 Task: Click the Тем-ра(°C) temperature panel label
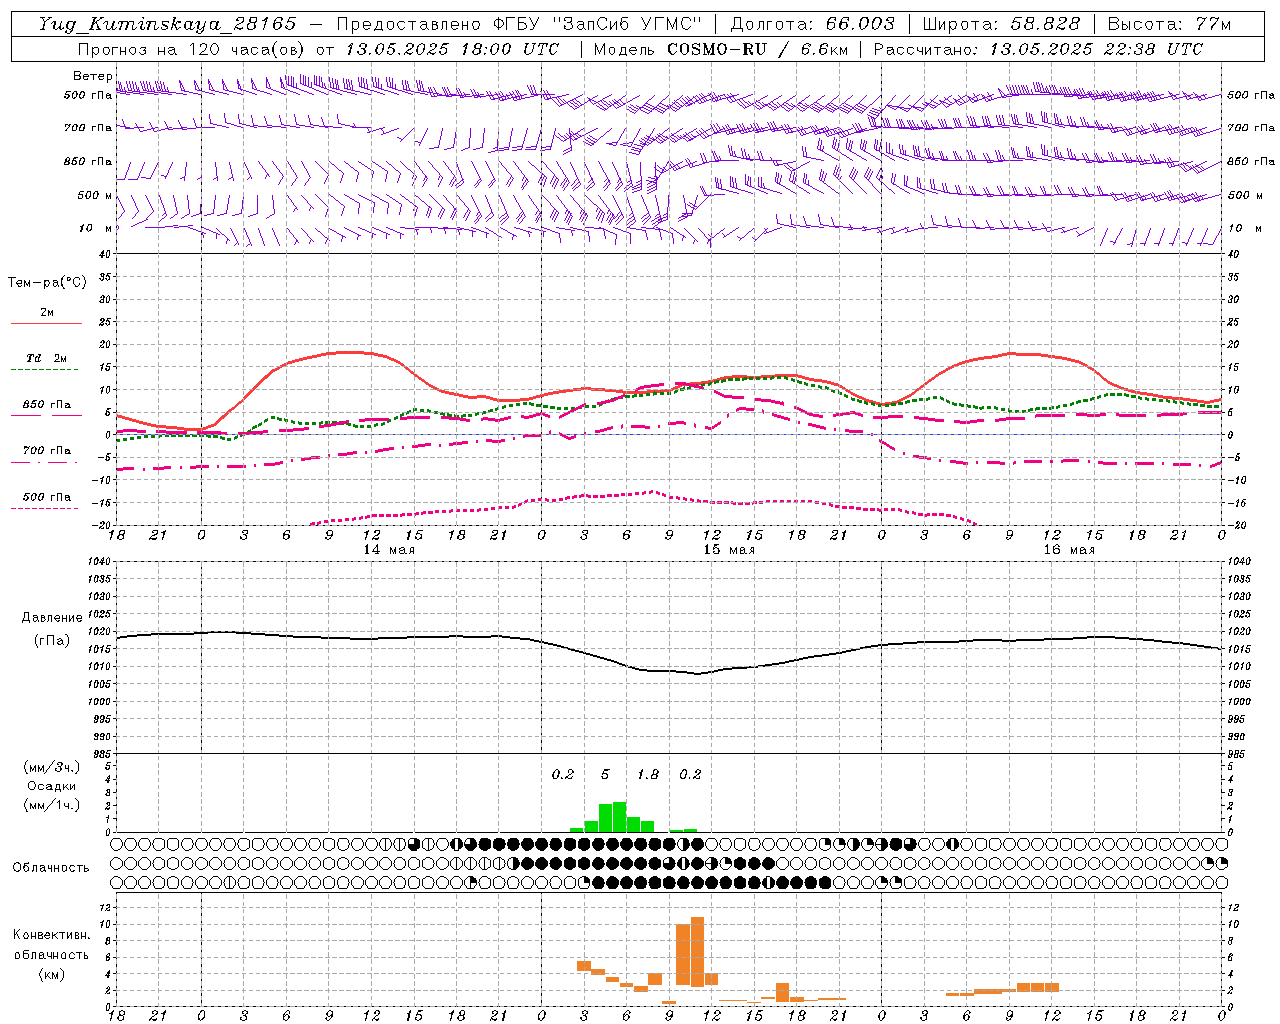click(47, 283)
